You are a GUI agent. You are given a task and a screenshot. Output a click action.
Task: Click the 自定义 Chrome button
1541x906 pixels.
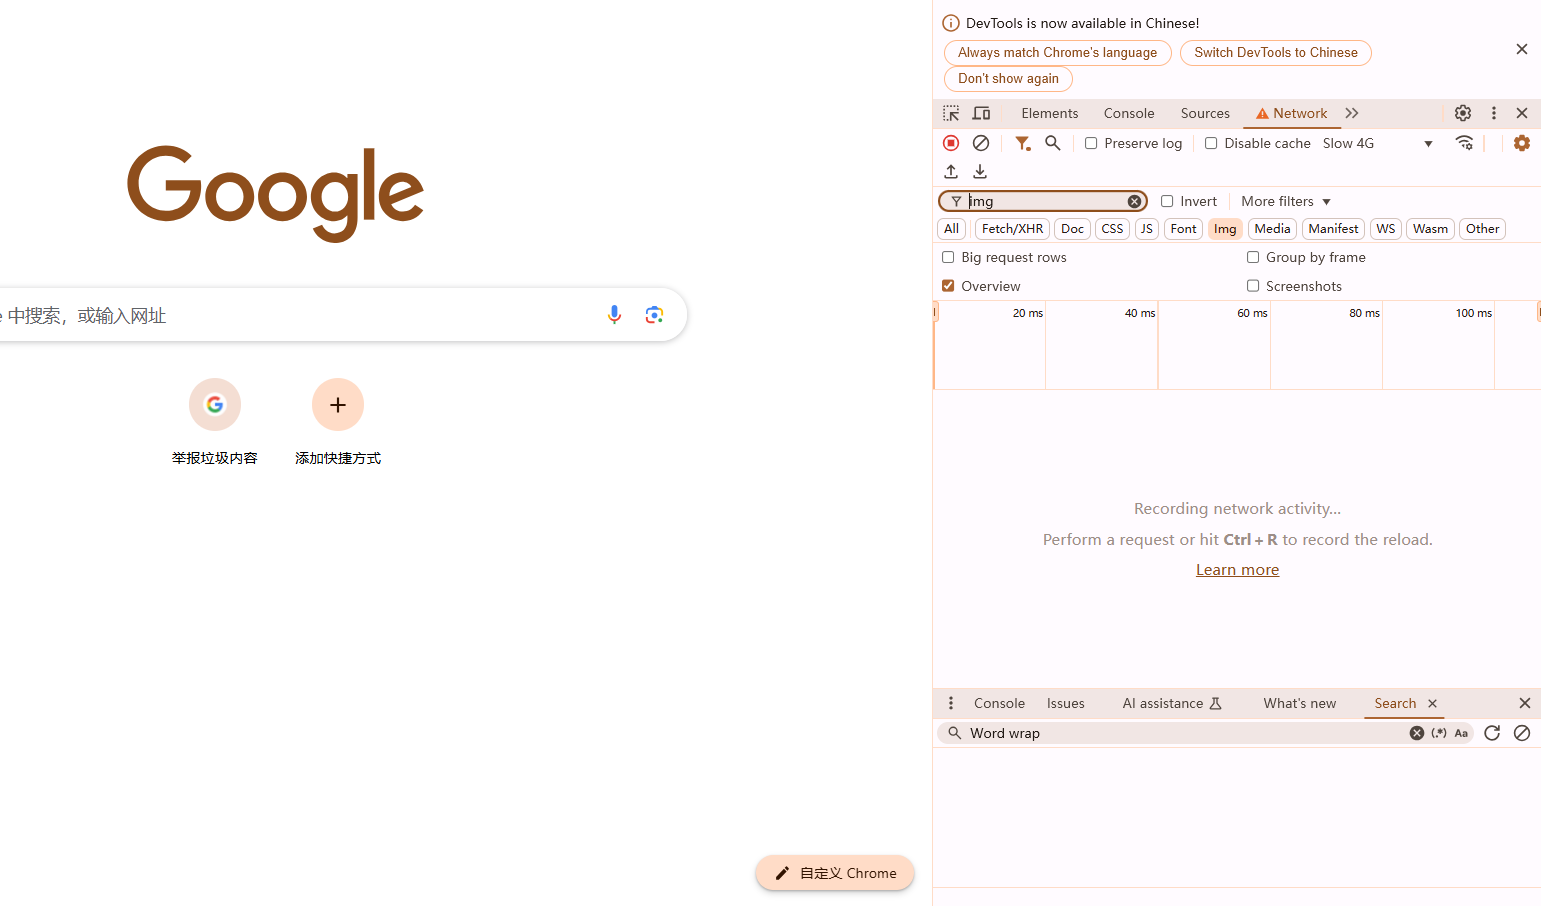tap(835, 873)
